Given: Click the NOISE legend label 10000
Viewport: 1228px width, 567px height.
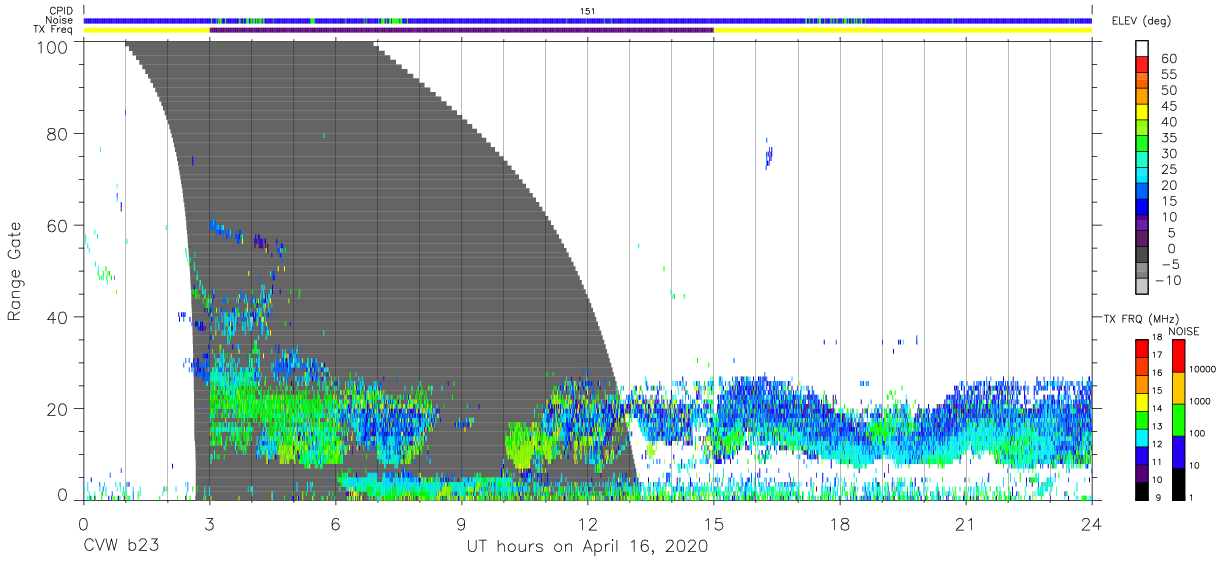Looking at the screenshot, I should [x=1203, y=369].
